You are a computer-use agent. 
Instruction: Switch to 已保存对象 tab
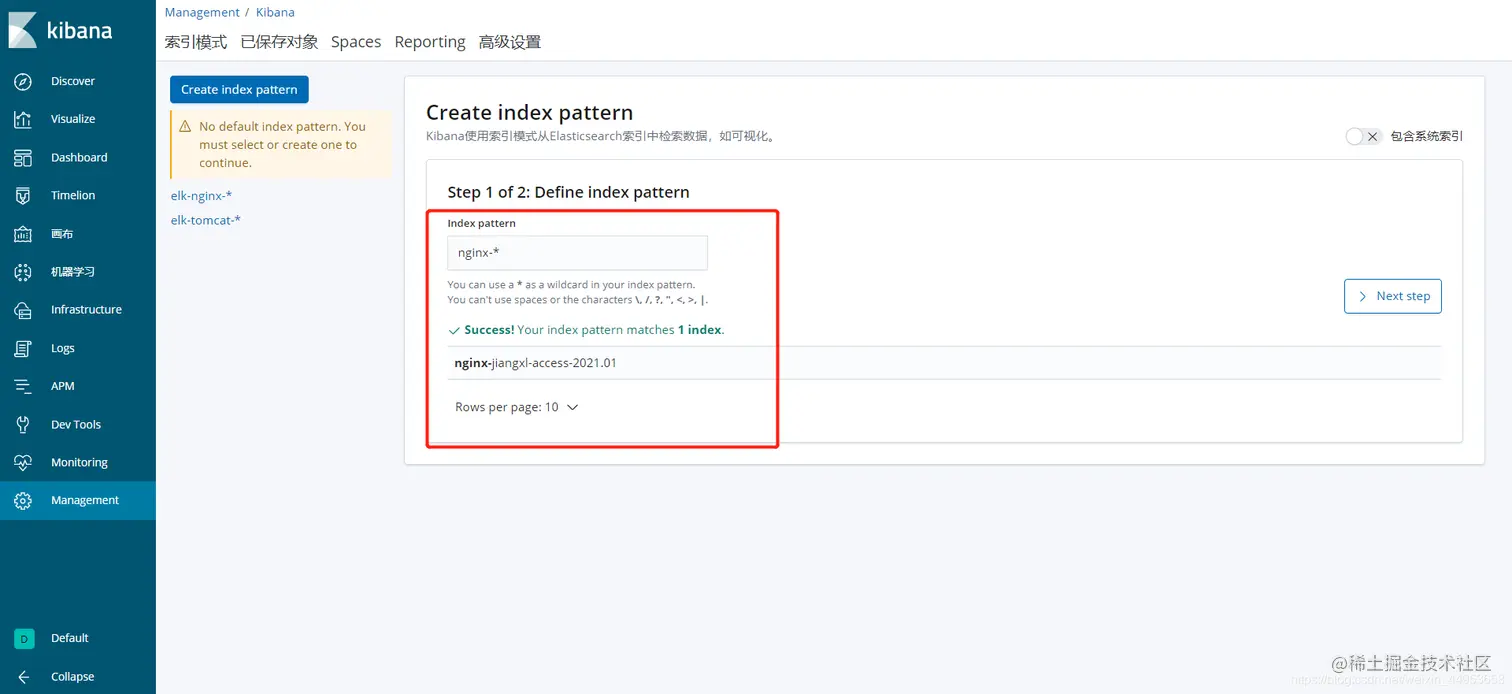pos(280,42)
